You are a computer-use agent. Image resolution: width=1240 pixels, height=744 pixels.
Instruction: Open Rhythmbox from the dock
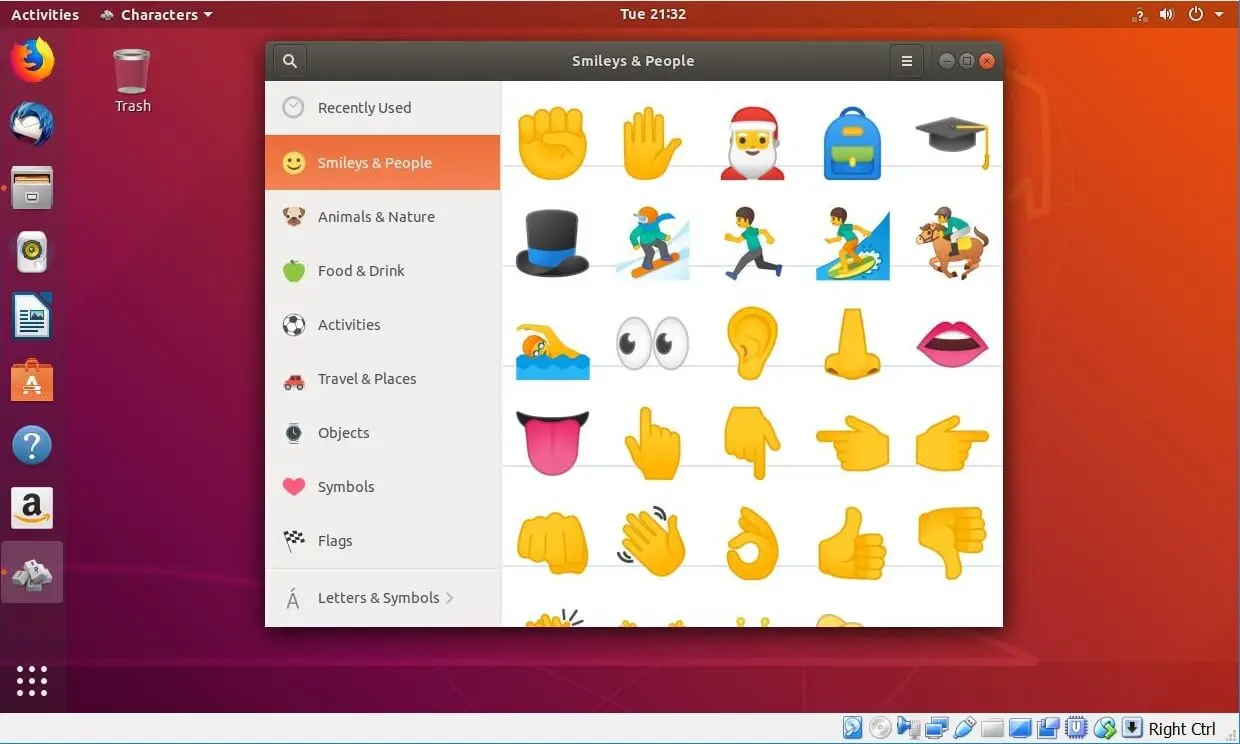(32, 252)
